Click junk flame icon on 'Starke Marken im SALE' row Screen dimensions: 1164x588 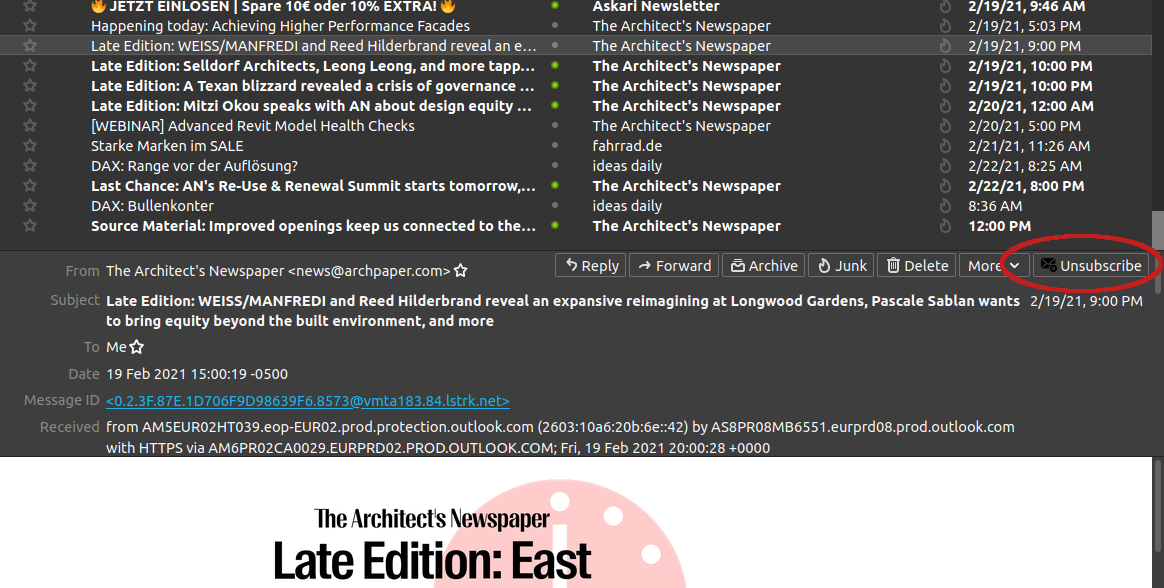[x=945, y=146]
